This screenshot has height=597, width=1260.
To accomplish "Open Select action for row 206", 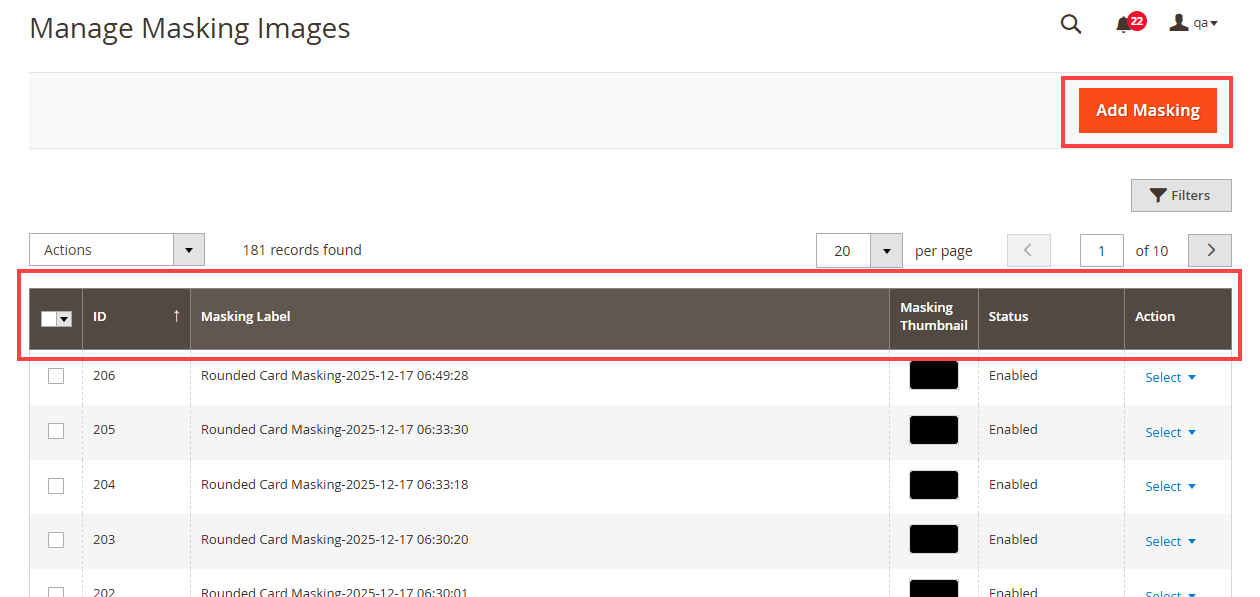I will pos(1169,377).
